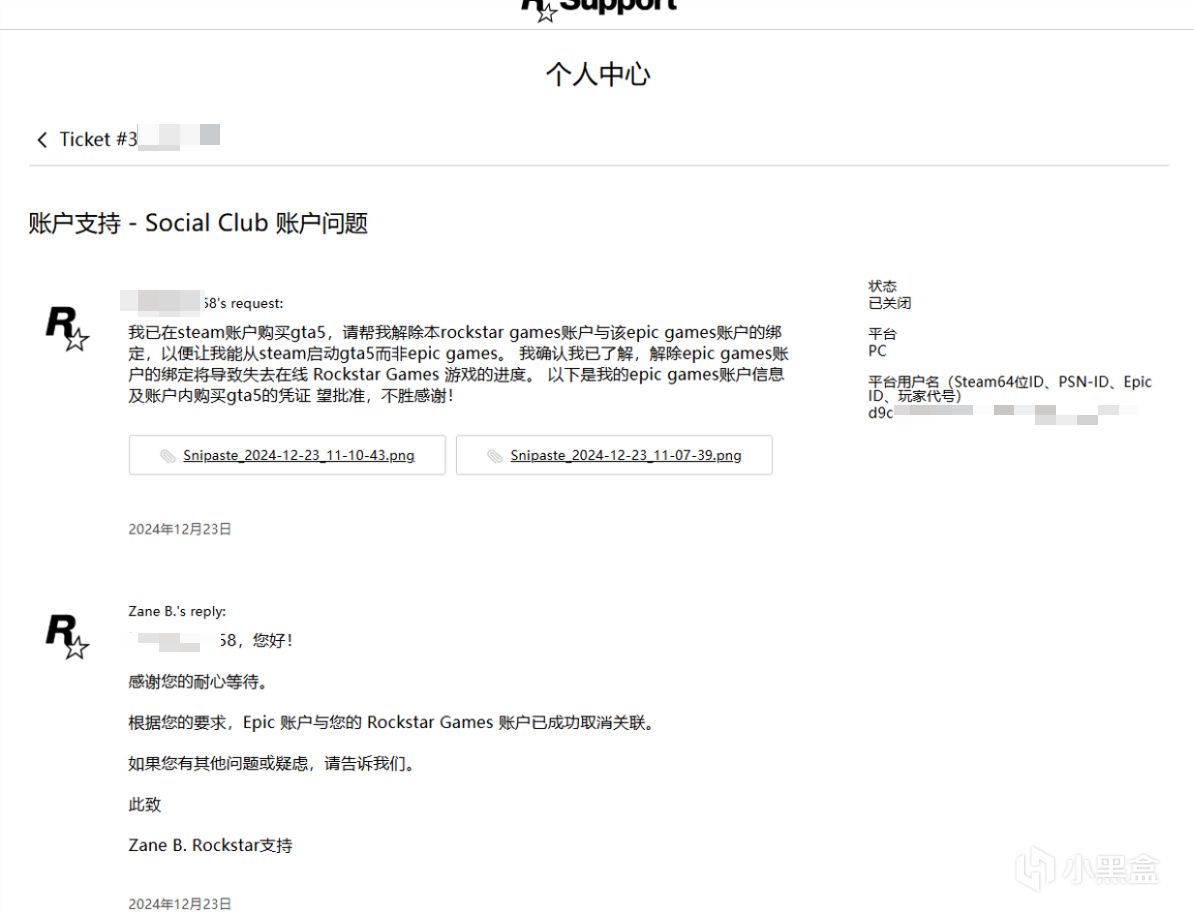Click the reply date at the bottom
This screenshot has width=1194, height=914.
[x=180, y=904]
